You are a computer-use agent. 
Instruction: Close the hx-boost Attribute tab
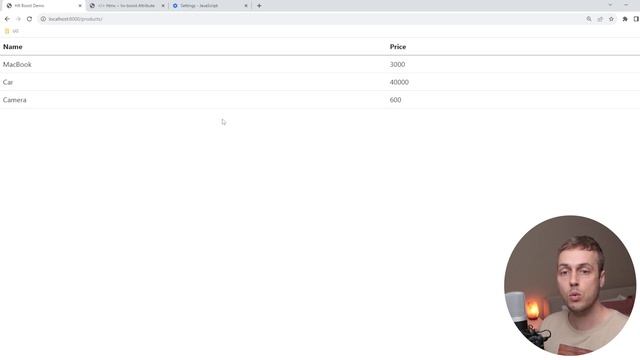[x=163, y=6]
